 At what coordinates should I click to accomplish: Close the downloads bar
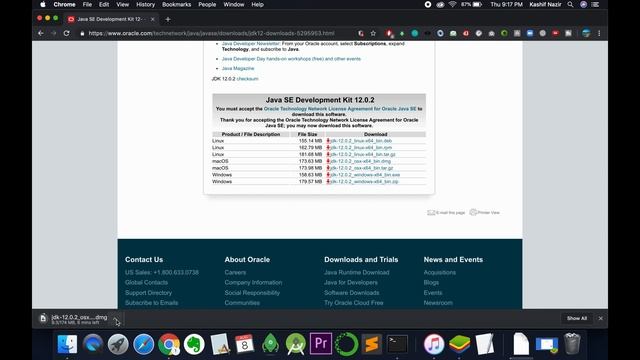(600, 318)
